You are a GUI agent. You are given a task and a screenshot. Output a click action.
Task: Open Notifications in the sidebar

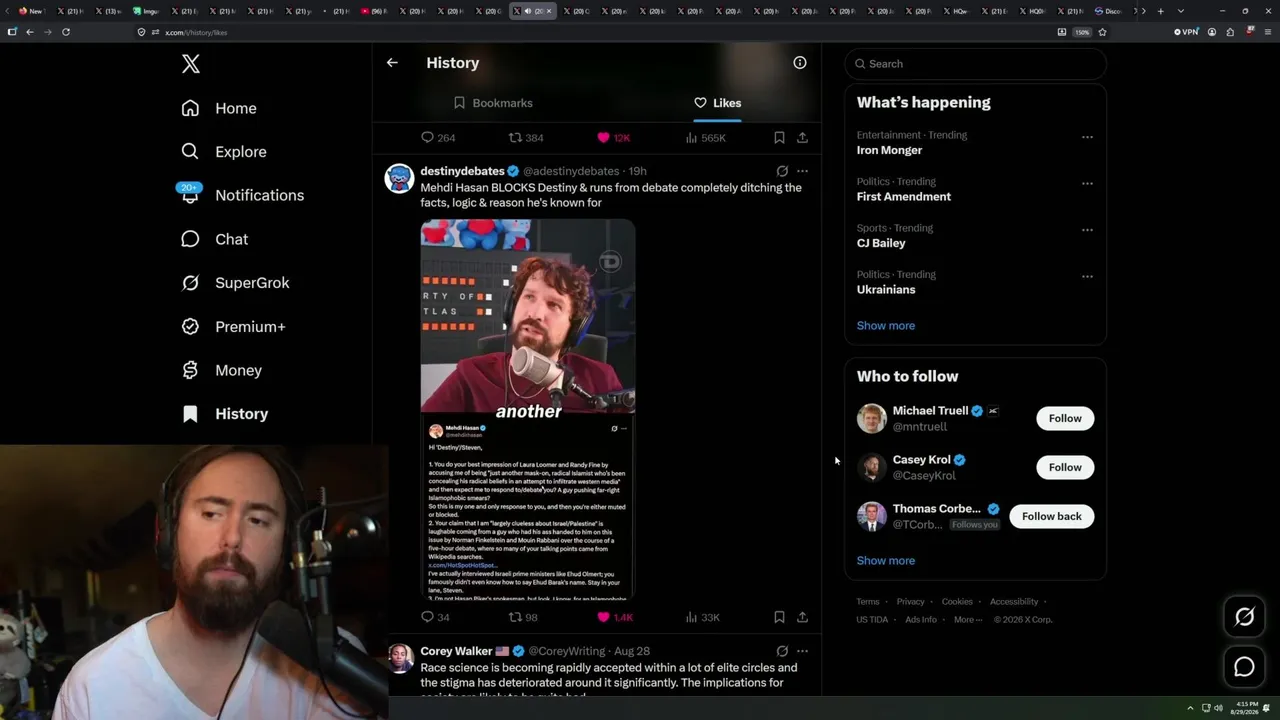pyautogui.click(x=242, y=195)
